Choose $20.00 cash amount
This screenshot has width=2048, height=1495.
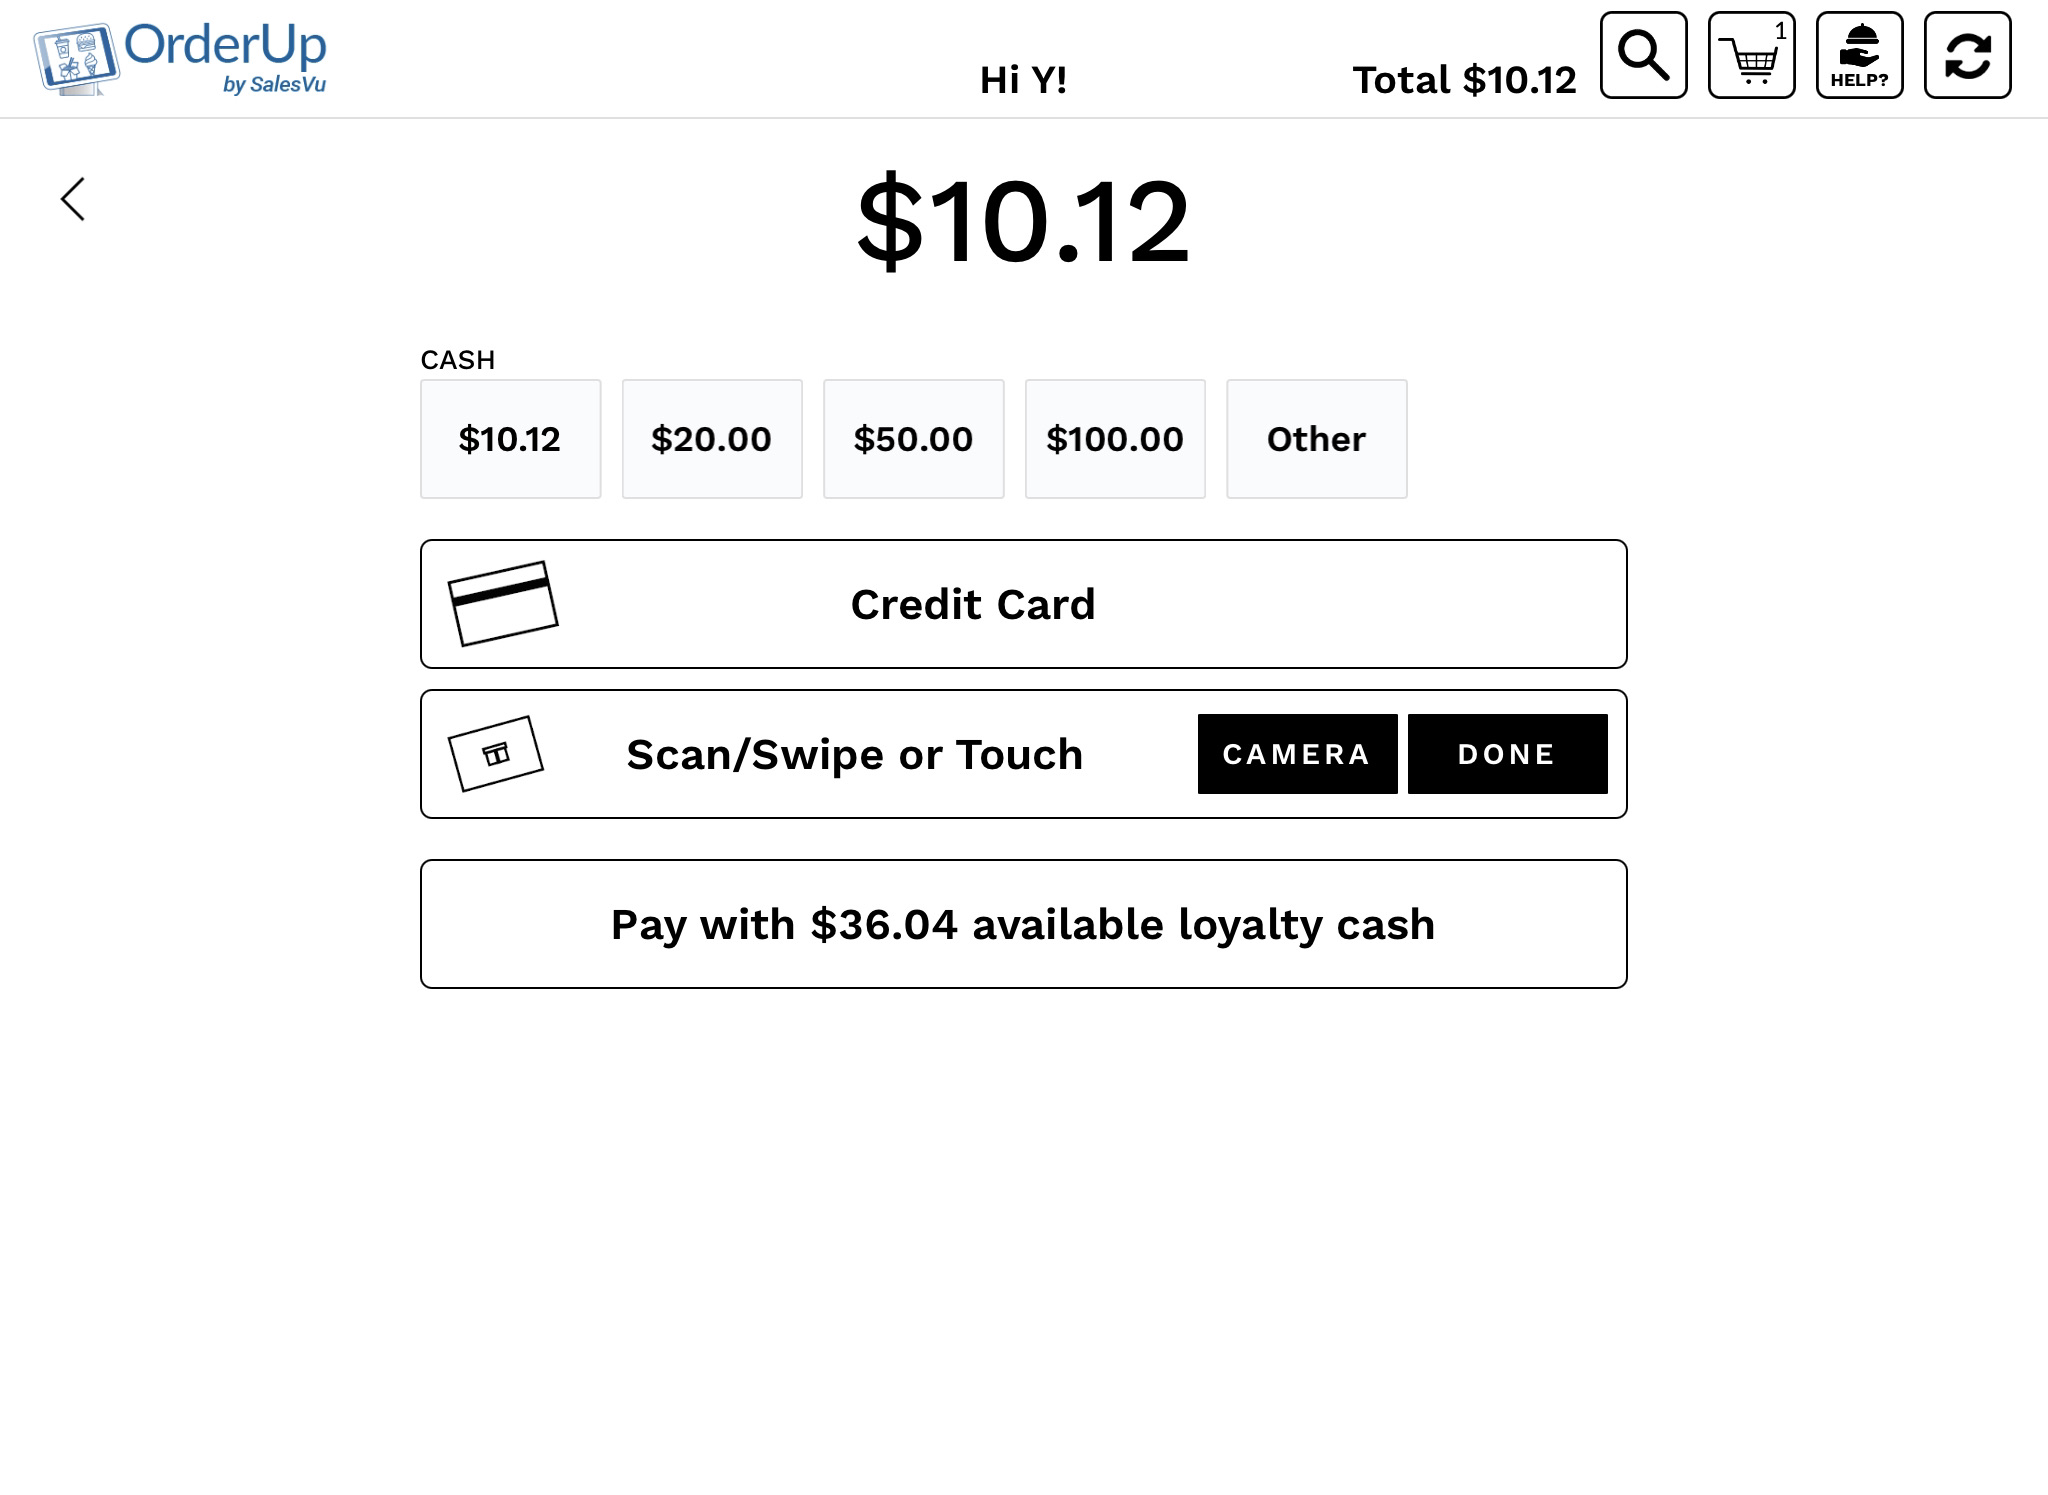[x=712, y=438]
